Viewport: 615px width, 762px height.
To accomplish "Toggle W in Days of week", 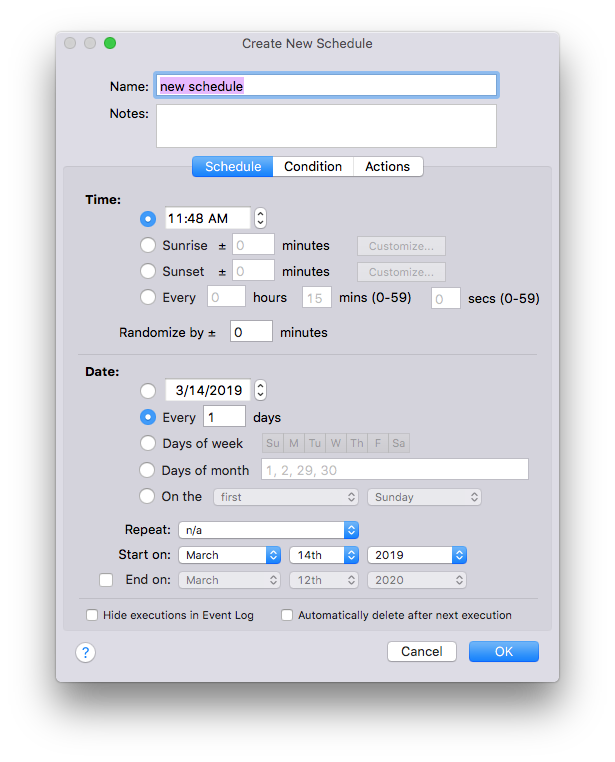I will (x=336, y=443).
